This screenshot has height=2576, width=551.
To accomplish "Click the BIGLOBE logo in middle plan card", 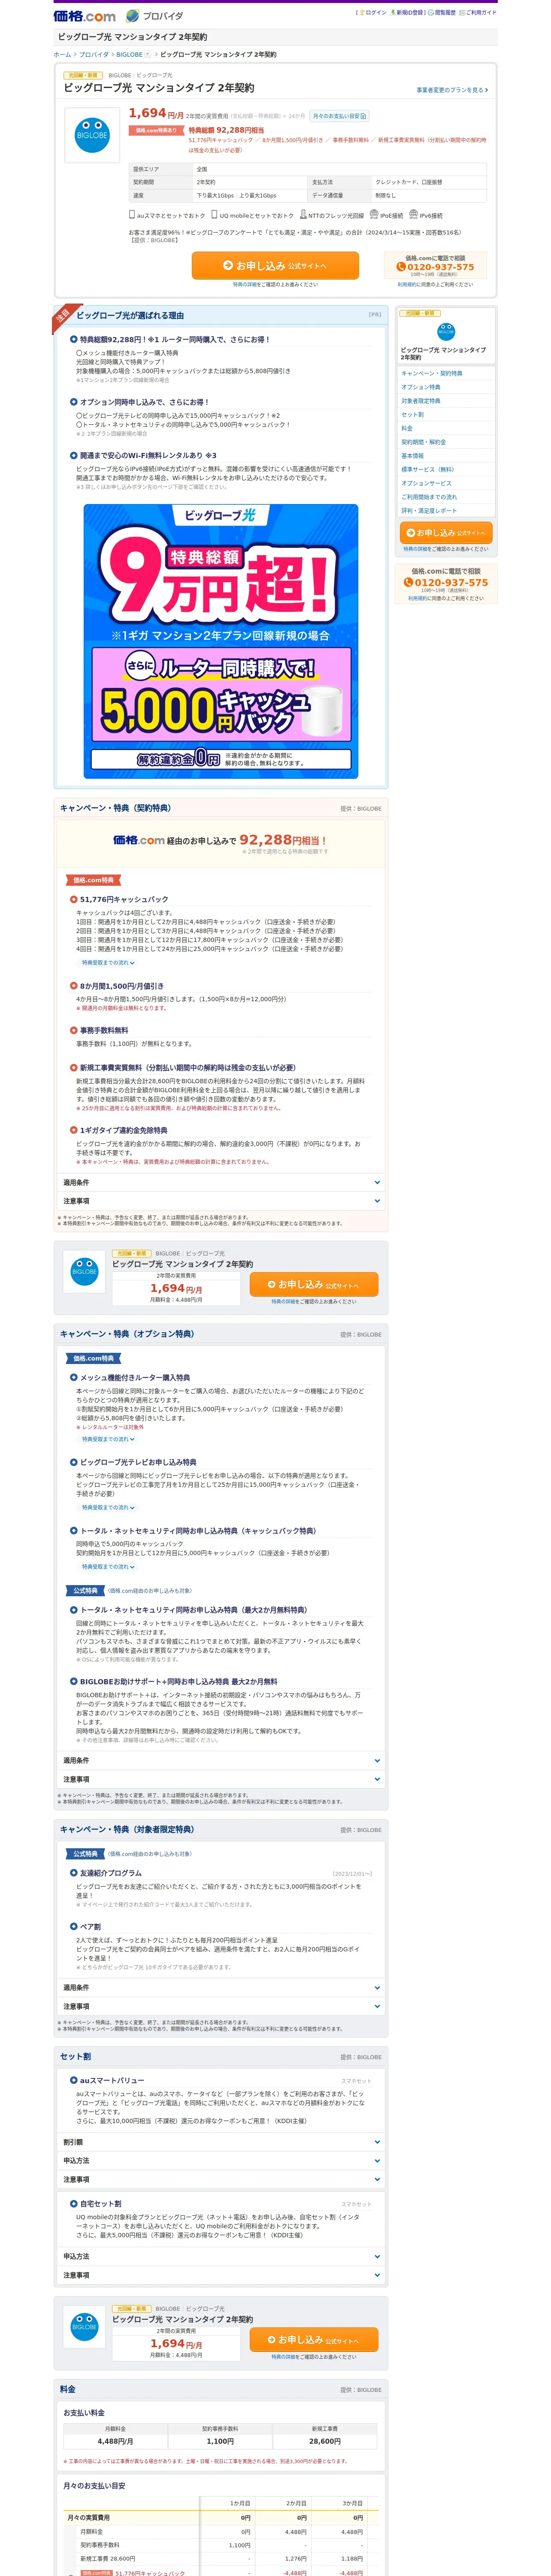I will click(x=84, y=1272).
